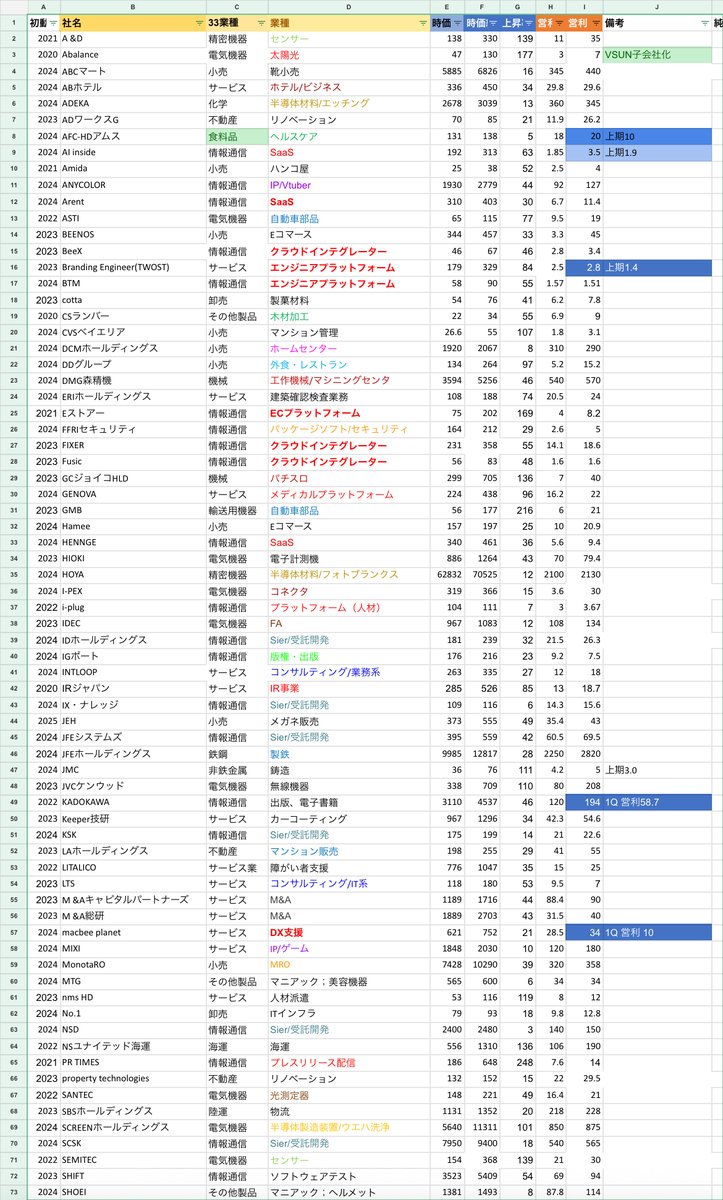The height and width of the screenshot is (1200, 723).
Task: Select the 木材加工 cell
Action: [349, 315]
